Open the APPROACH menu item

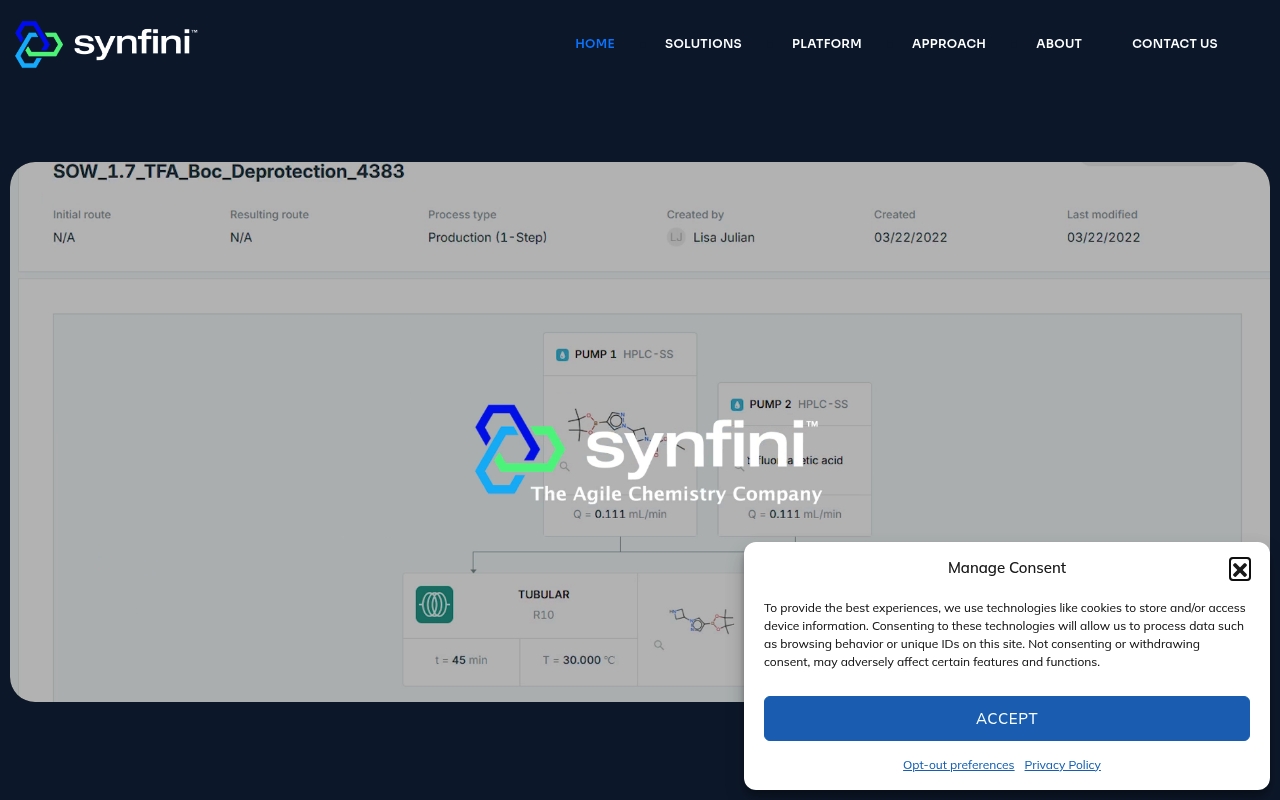pyautogui.click(x=949, y=43)
